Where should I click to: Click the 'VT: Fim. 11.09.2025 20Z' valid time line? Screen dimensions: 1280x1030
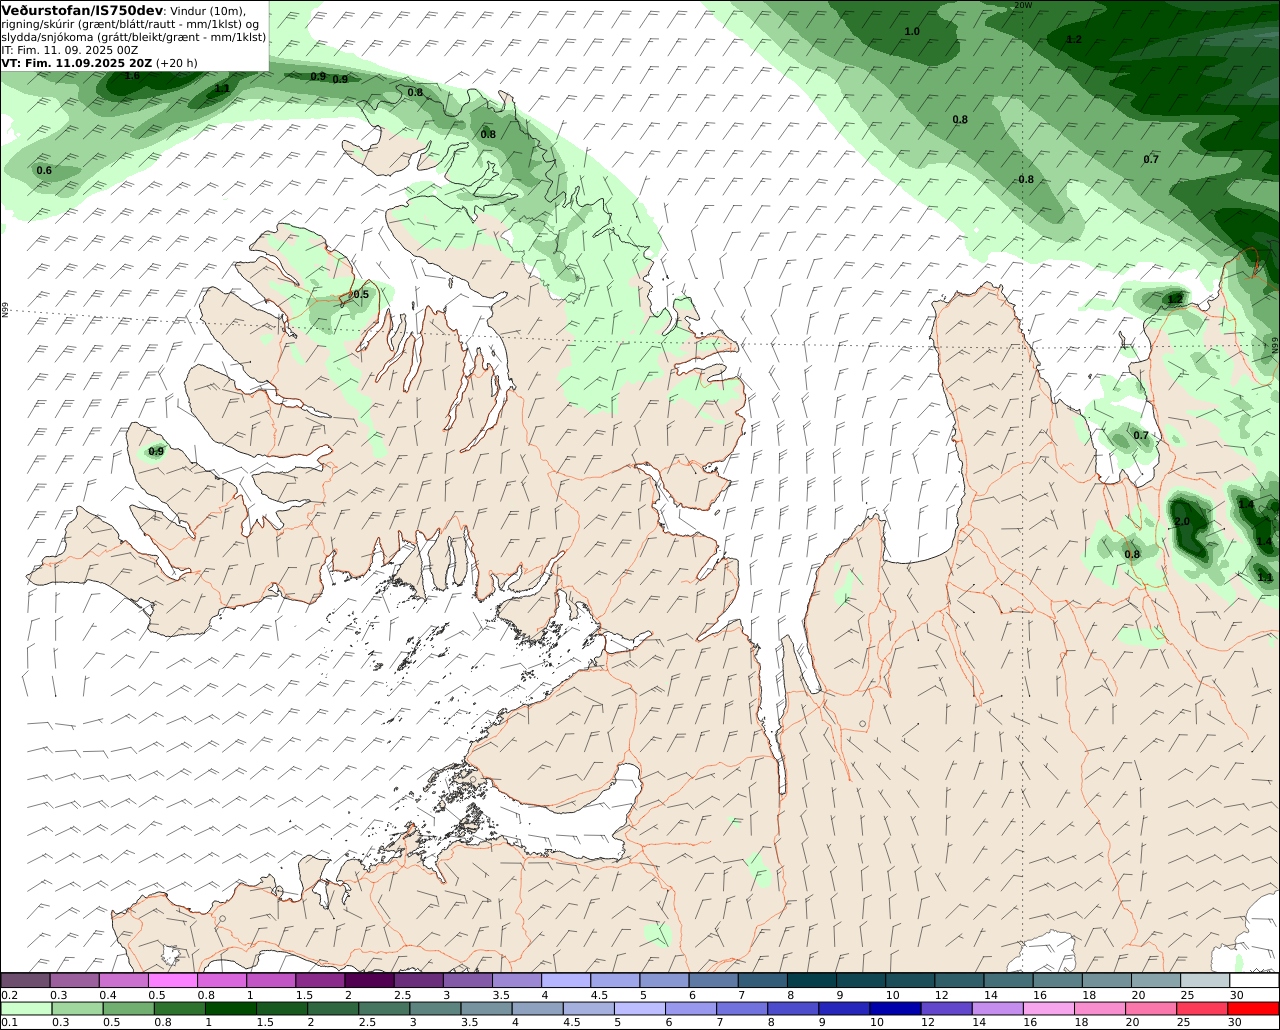coord(78,63)
